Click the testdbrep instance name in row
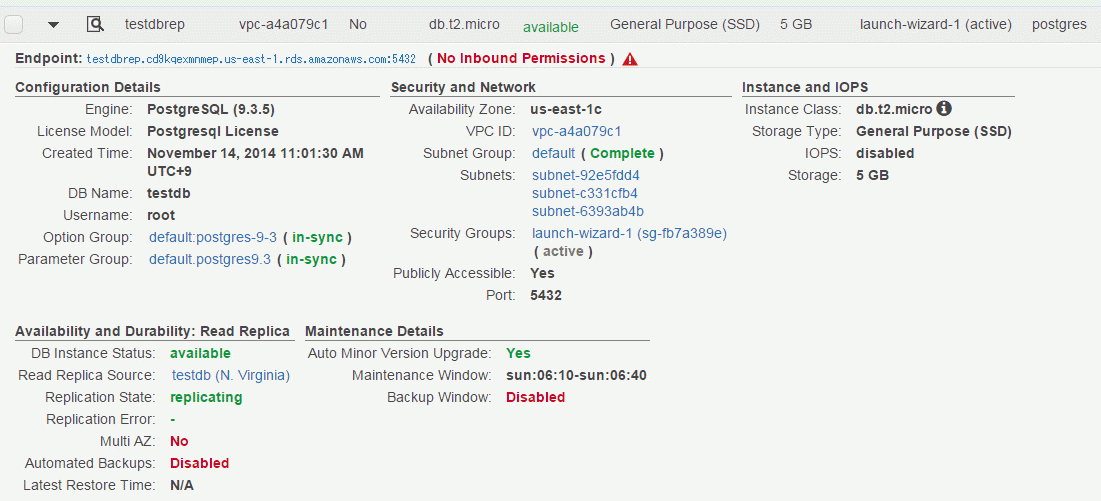 point(155,25)
